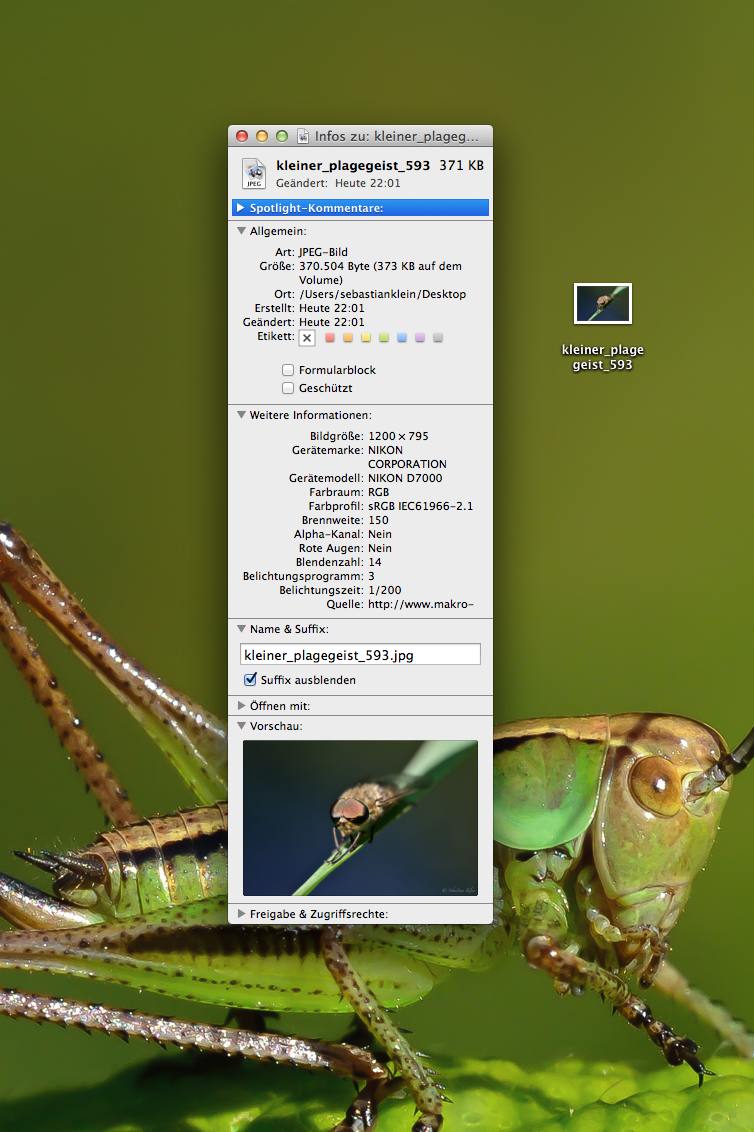Click the Farbprofil value sRGB IEC61966-2.1
This screenshot has height=1132, width=754.
[x=420, y=506]
